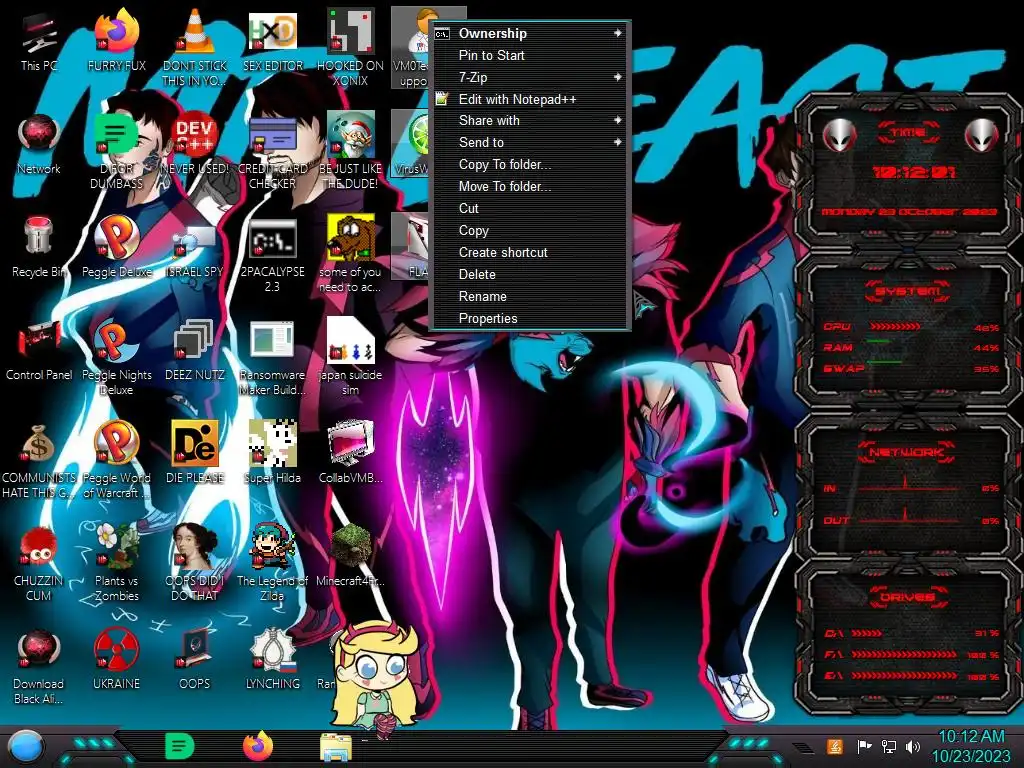Open Properties from context menu
The width and height of the screenshot is (1024, 768).
530,318
